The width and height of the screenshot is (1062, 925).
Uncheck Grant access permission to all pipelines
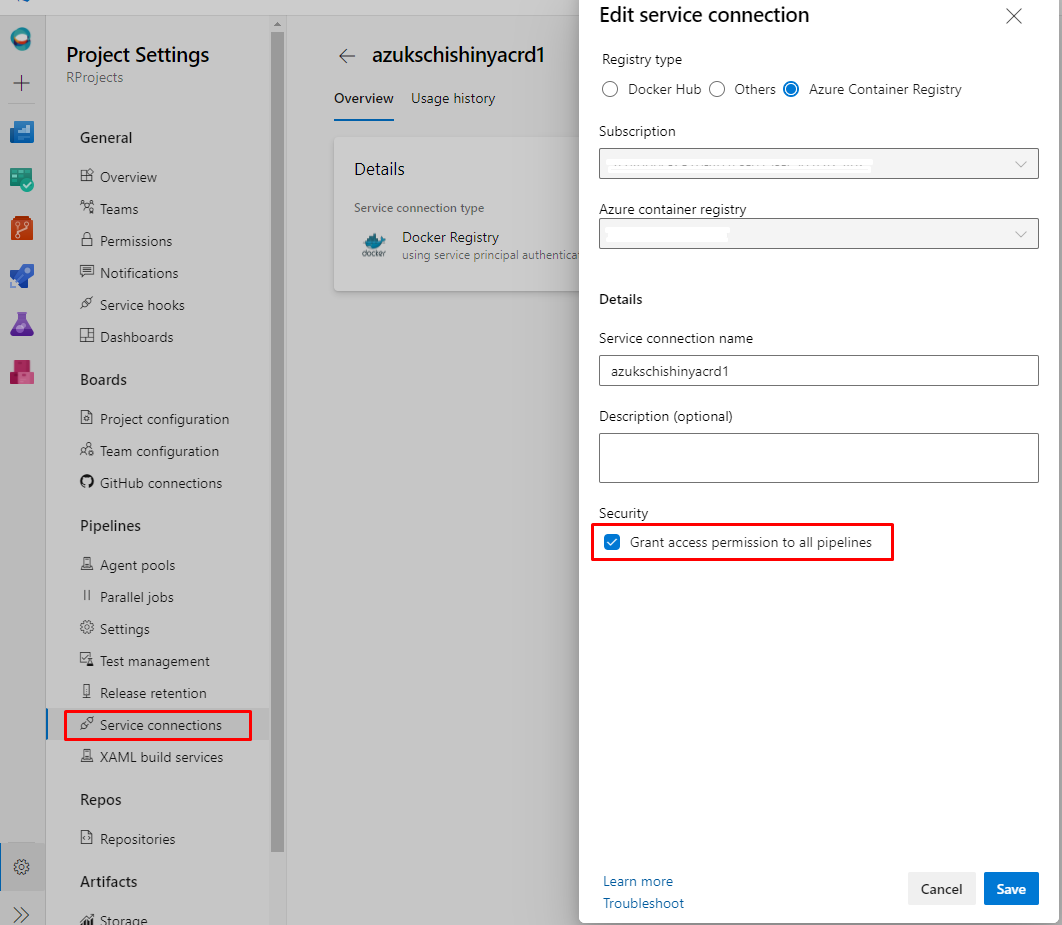pyautogui.click(x=612, y=542)
